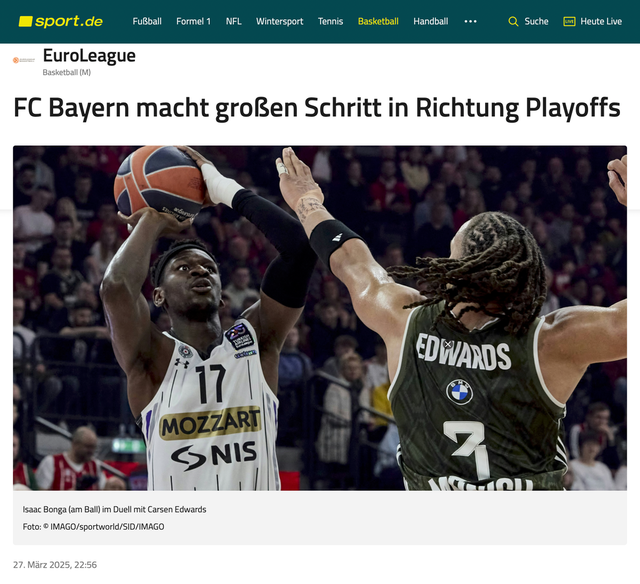Open the Tennis section
This screenshot has width=640, height=584.
(330, 21)
